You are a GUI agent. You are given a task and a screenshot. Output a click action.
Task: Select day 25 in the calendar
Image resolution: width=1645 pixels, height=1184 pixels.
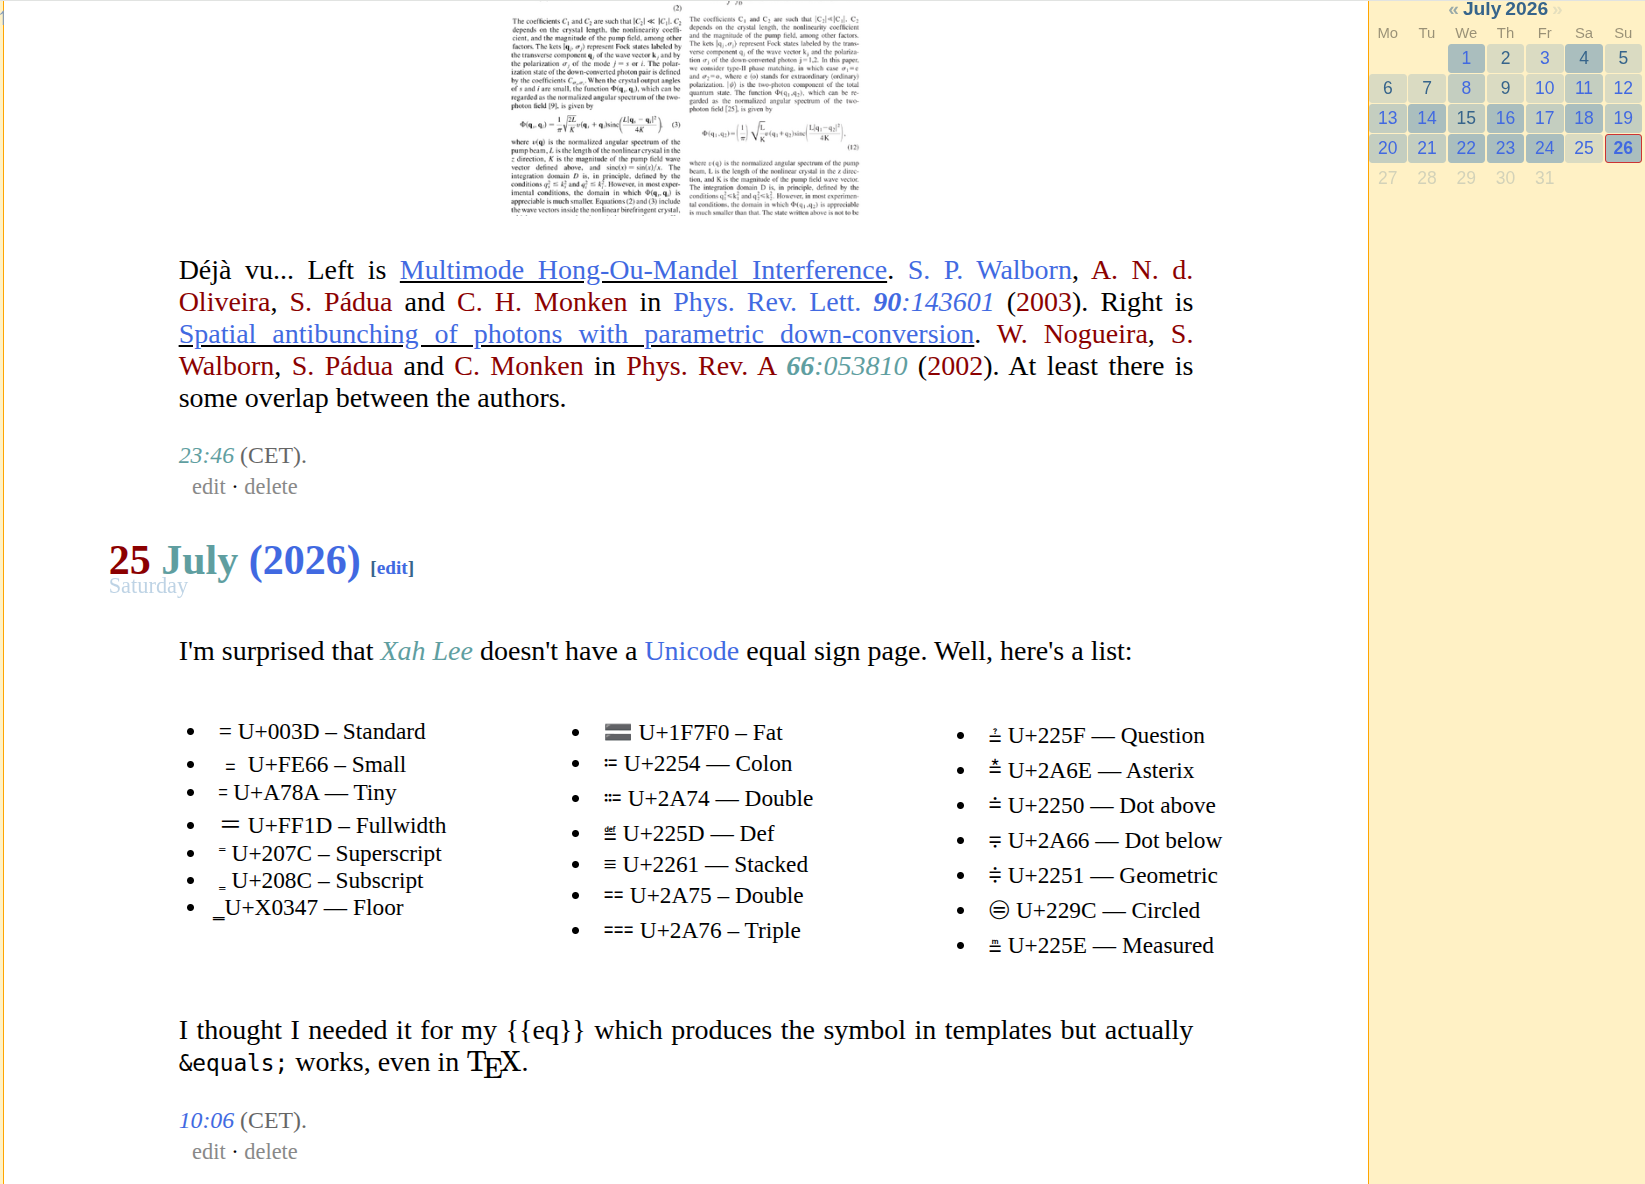(x=1584, y=148)
